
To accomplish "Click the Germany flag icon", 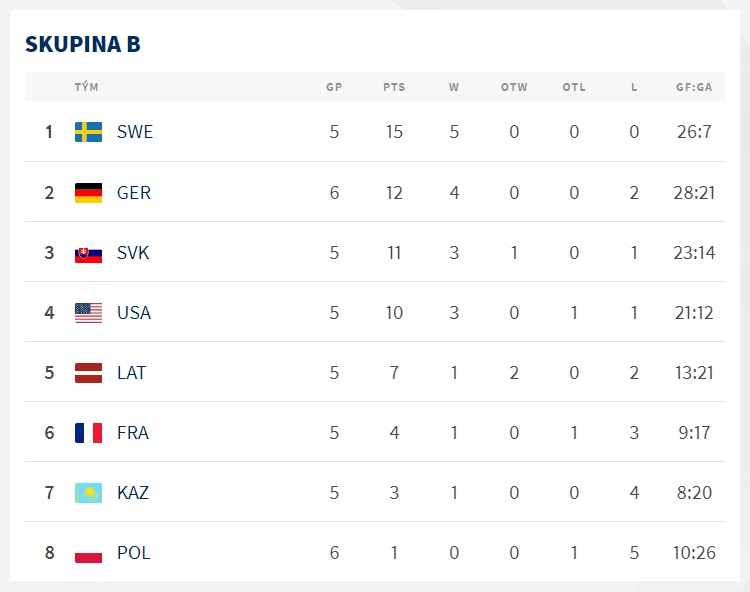I will [88, 193].
